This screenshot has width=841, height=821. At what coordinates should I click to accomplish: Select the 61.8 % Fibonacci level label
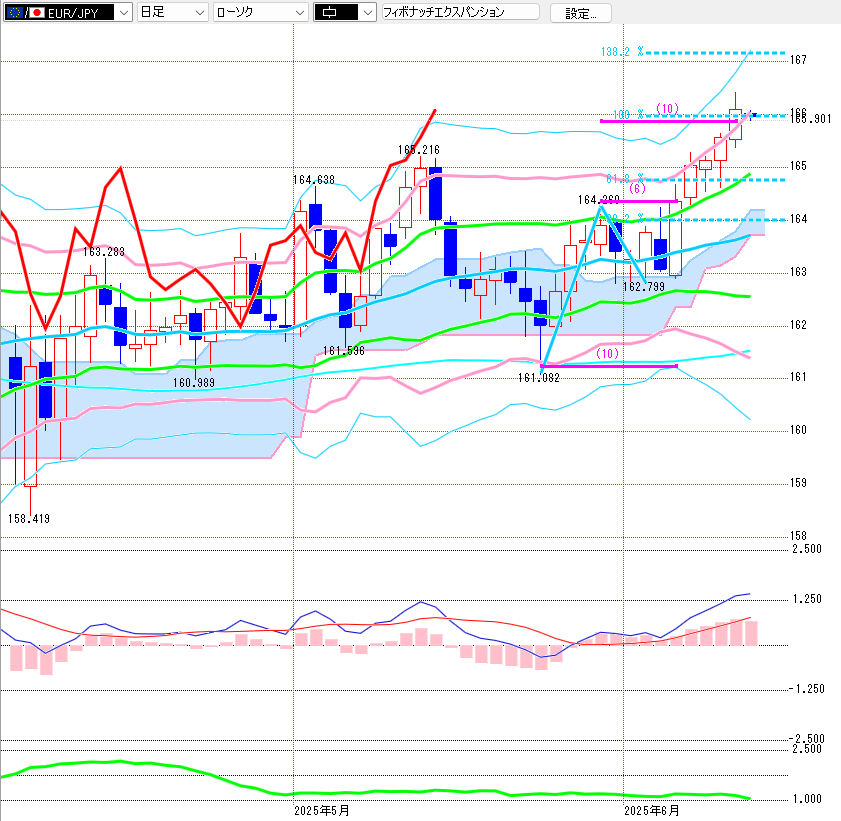pyautogui.click(x=625, y=179)
